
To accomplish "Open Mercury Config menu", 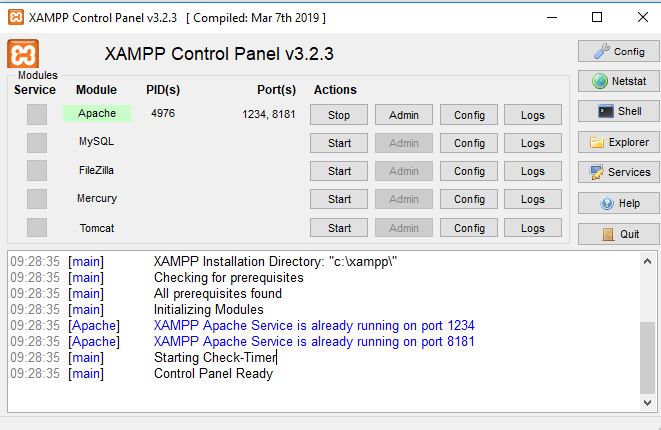I will tap(469, 199).
